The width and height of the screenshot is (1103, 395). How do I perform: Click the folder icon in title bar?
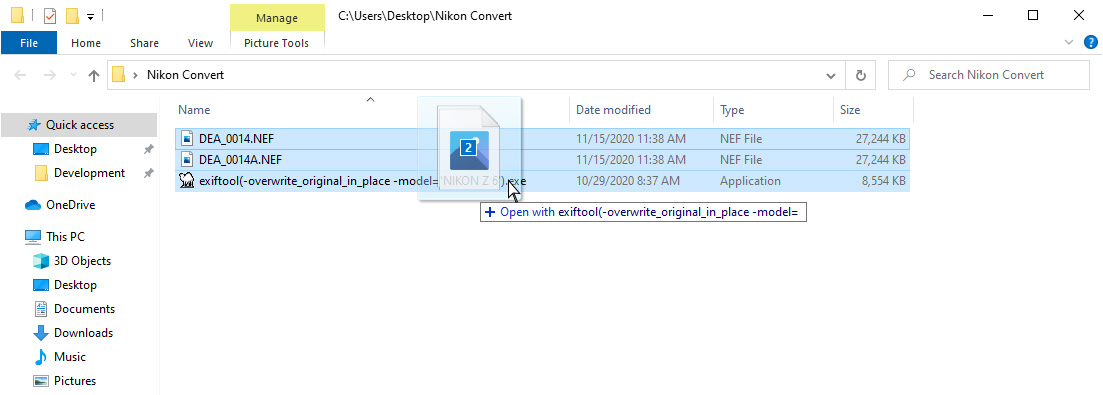(x=18, y=15)
